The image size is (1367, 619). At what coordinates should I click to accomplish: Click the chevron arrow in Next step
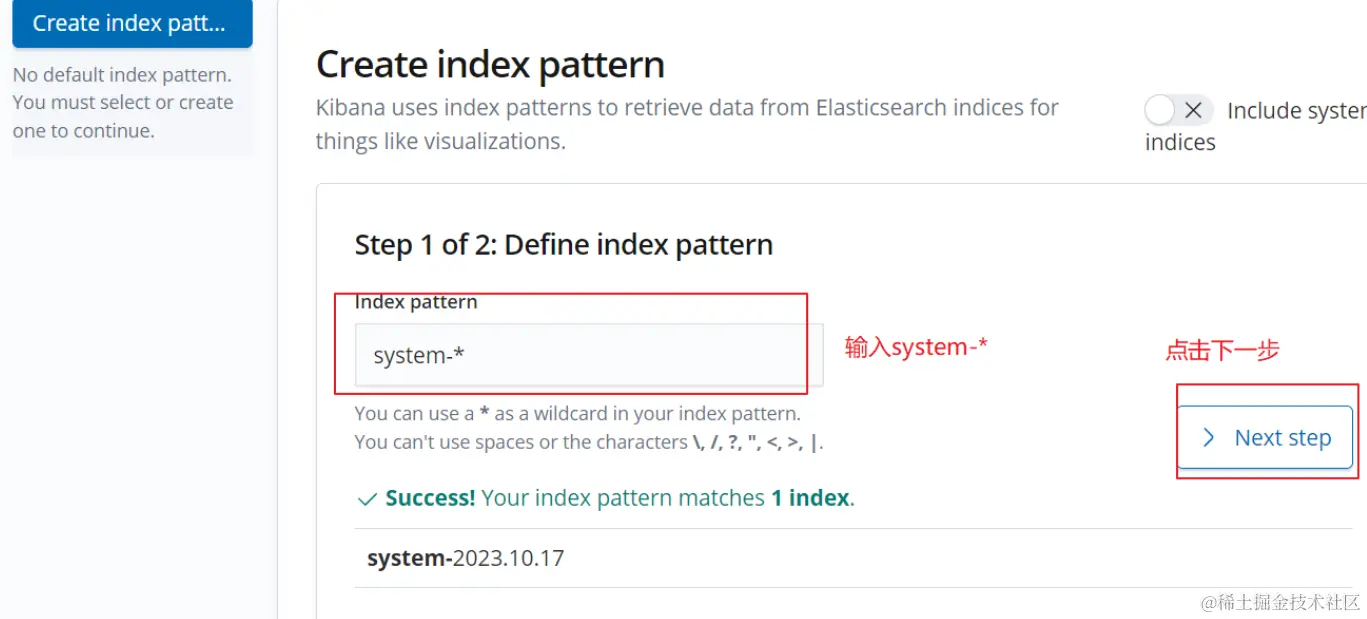coord(1209,437)
